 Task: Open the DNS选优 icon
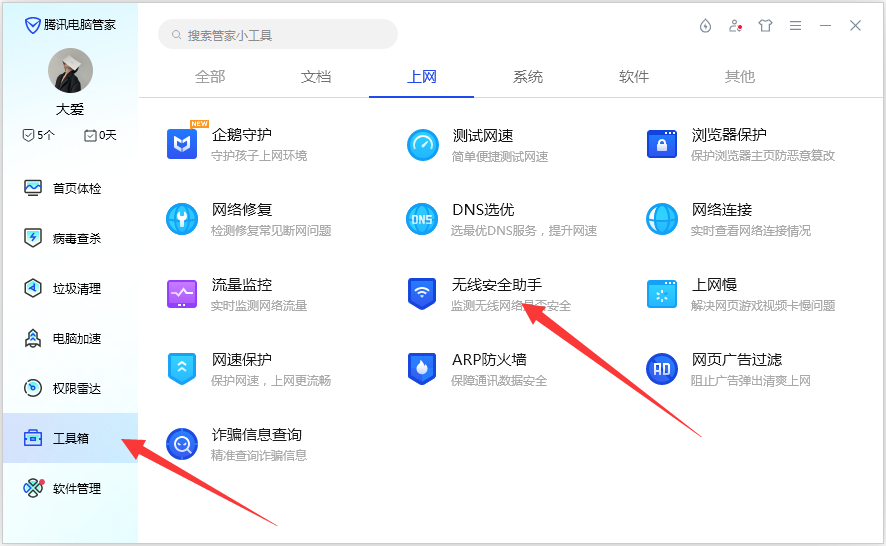[x=422, y=219]
